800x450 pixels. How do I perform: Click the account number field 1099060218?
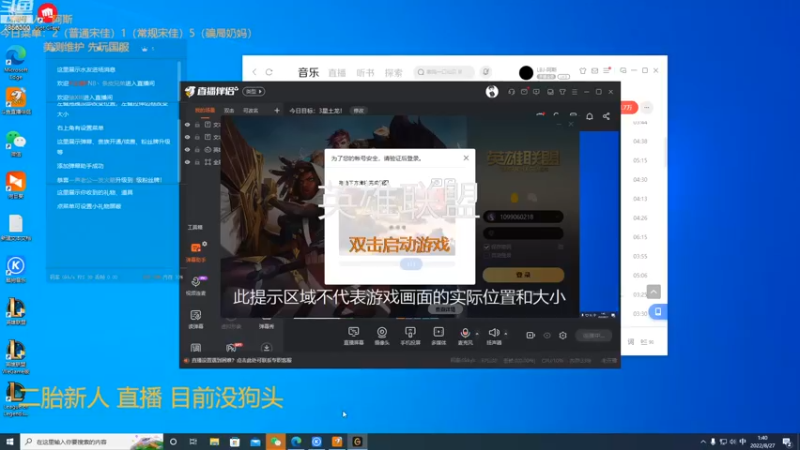[523, 217]
